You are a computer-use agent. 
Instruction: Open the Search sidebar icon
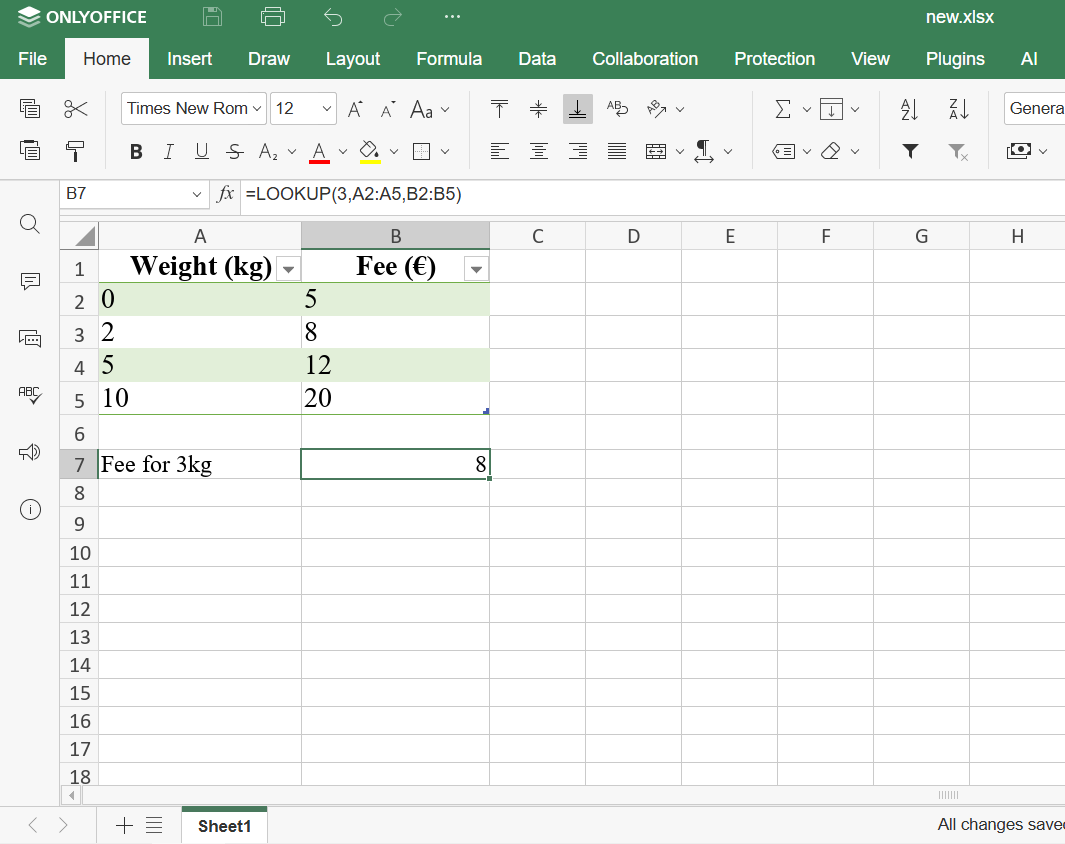[x=30, y=223]
